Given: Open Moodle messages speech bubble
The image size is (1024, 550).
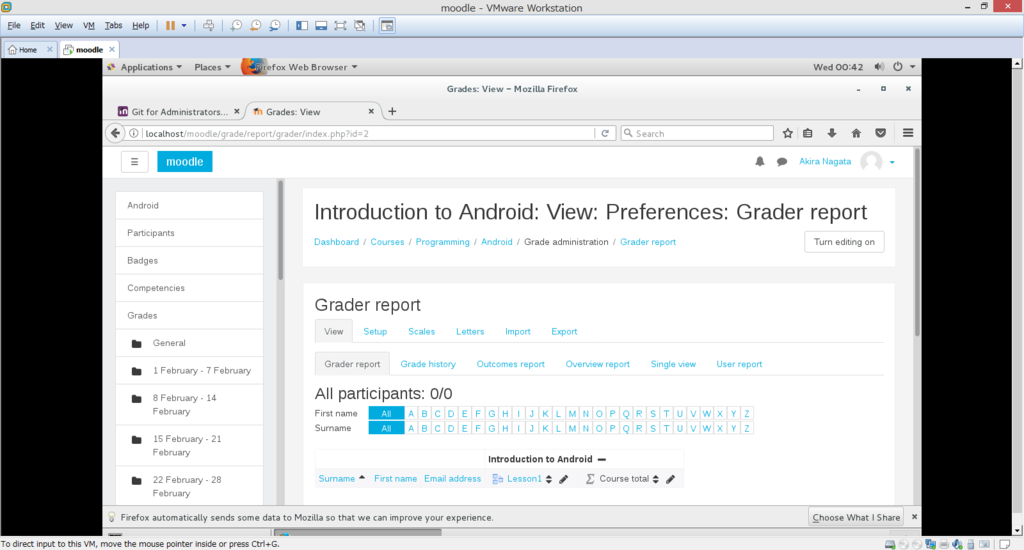Looking at the screenshot, I should click(x=782, y=162).
